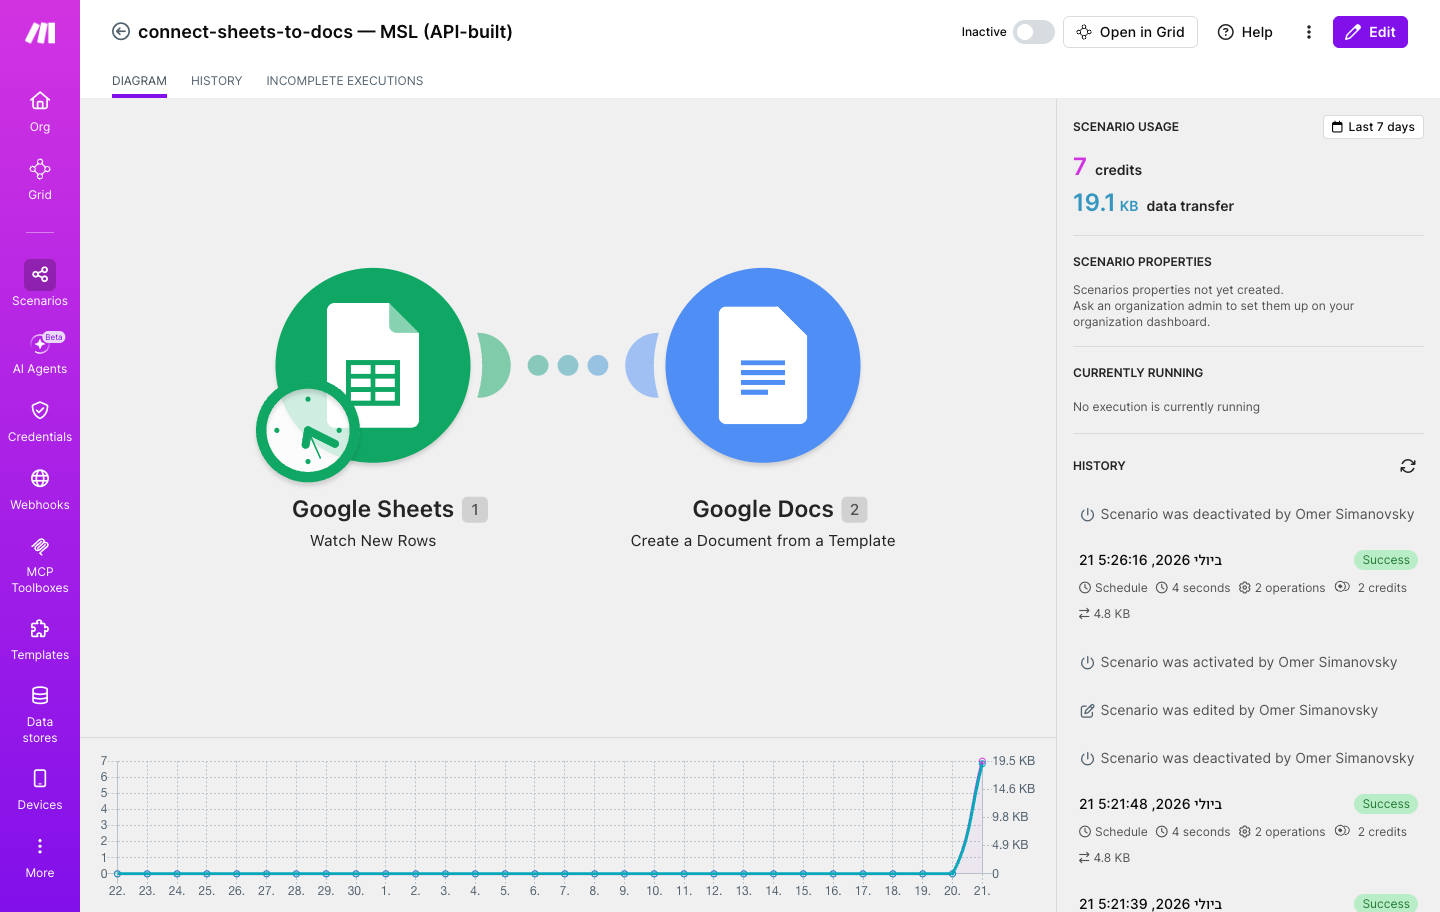
Task: Select the Google Docs module
Action: point(763,365)
